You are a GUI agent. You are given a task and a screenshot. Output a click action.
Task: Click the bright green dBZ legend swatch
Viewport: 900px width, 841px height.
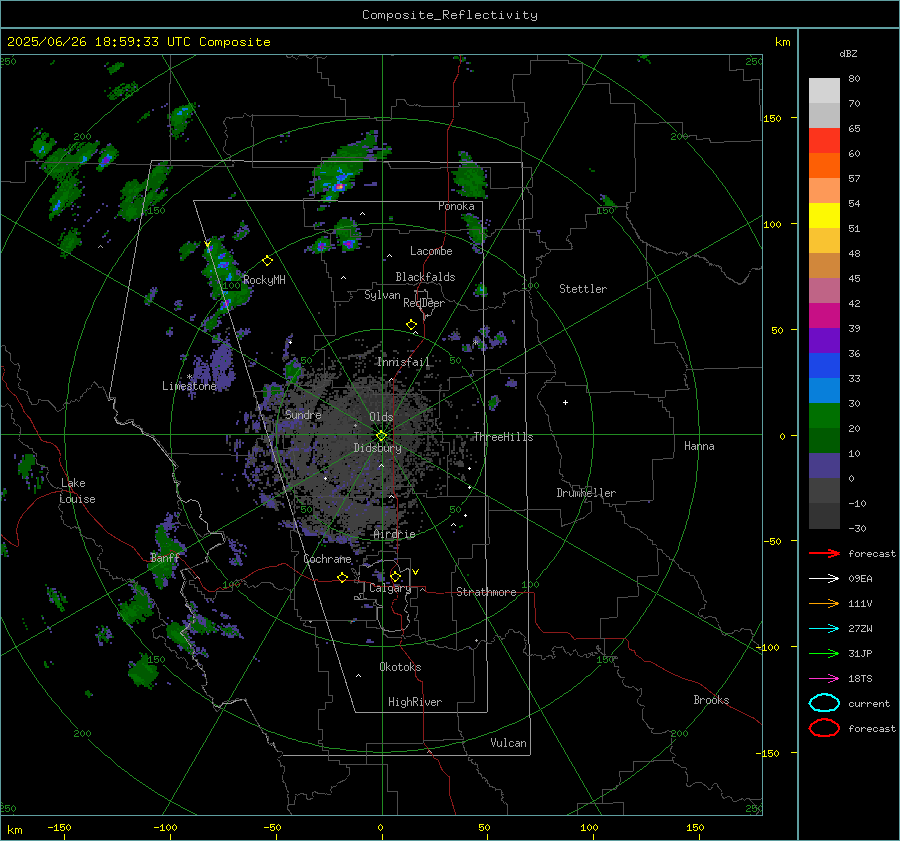824,415
